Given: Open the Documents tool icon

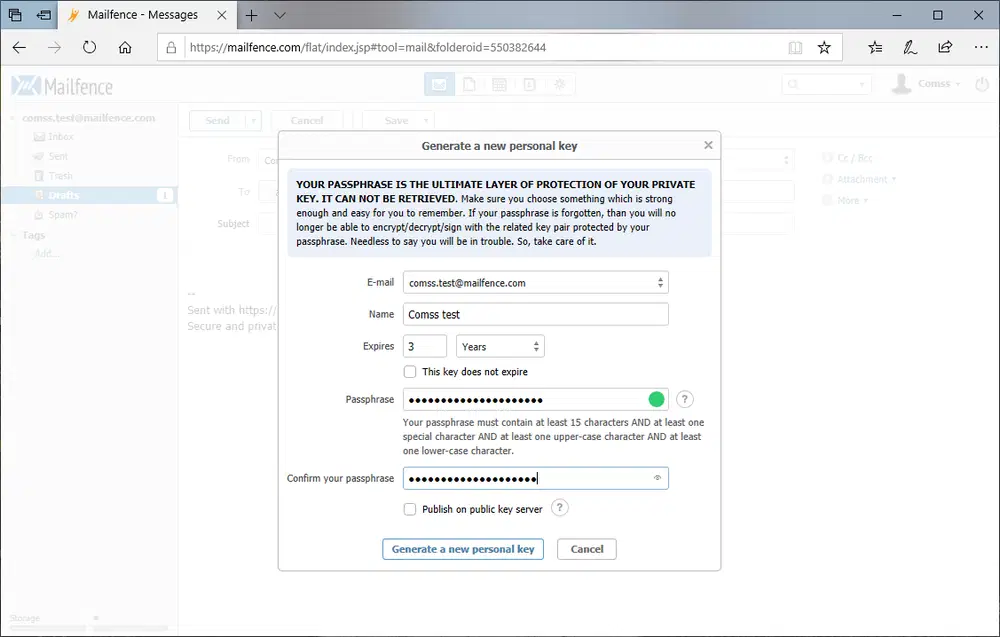Looking at the screenshot, I should coord(469,84).
